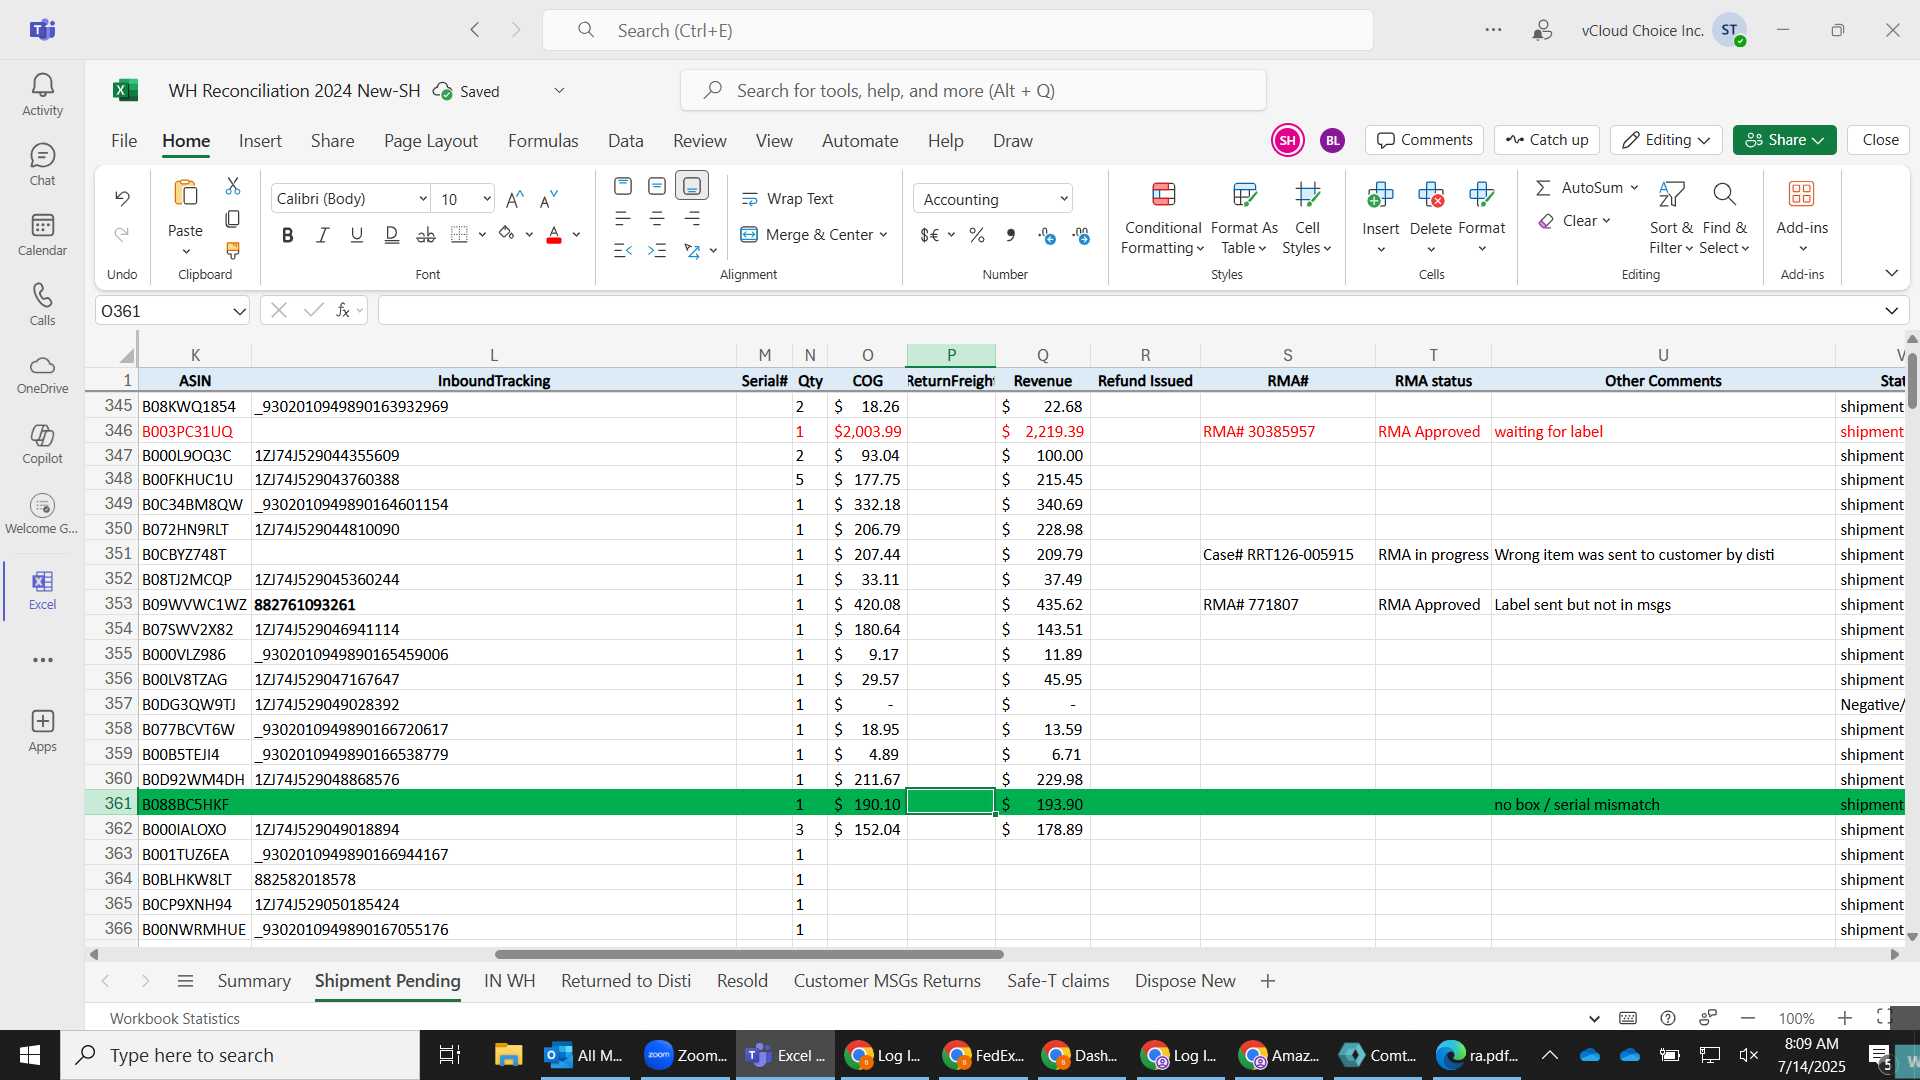The width and height of the screenshot is (1920, 1080).
Task: Apply the fill color bucket
Action: click(506, 235)
